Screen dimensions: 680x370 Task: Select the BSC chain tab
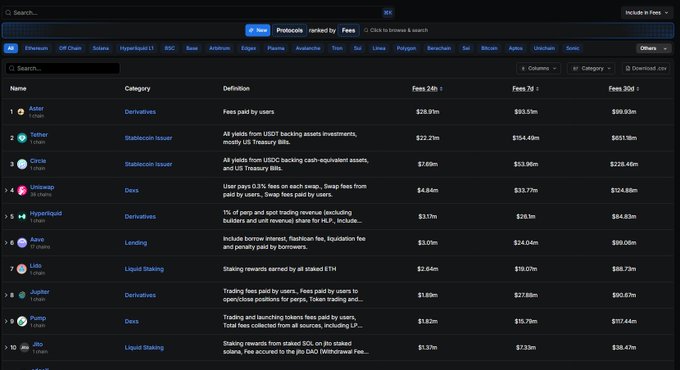pos(170,48)
